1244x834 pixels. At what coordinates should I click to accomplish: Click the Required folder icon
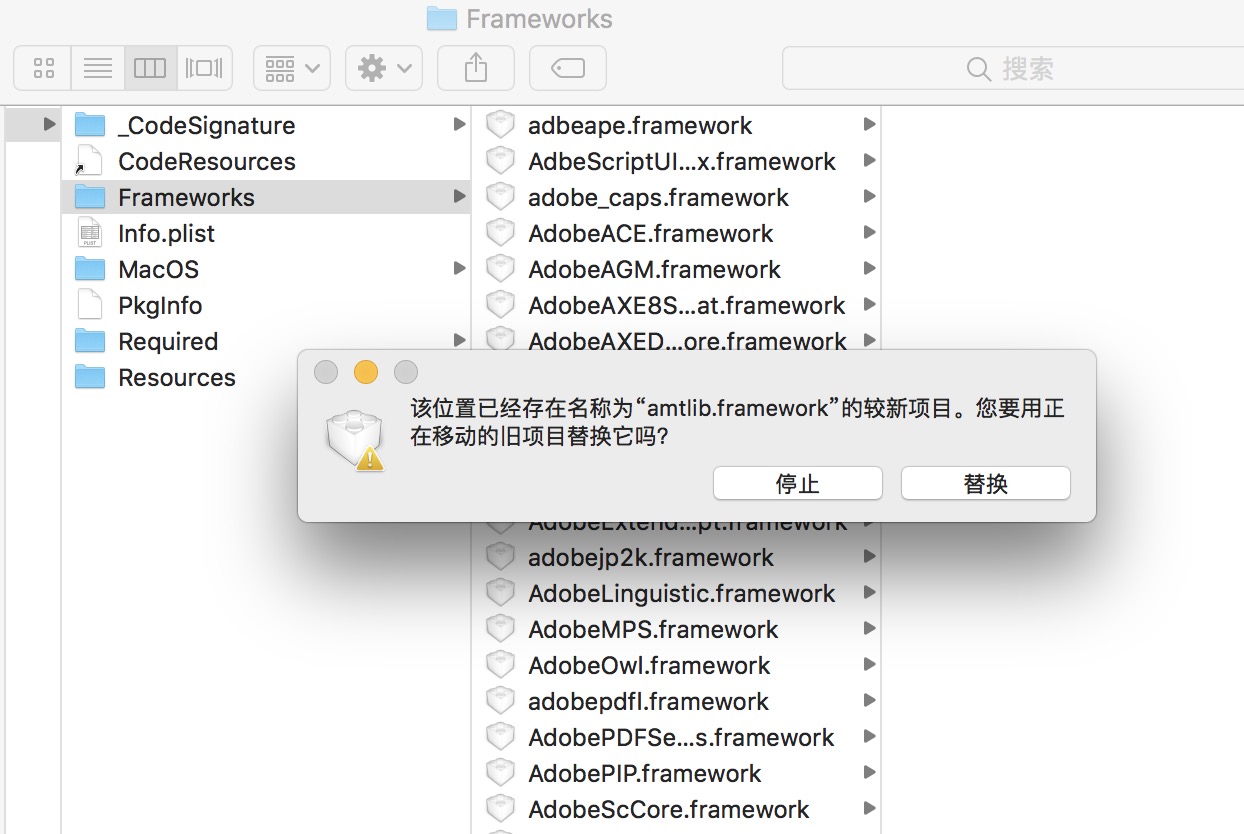[x=90, y=341]
